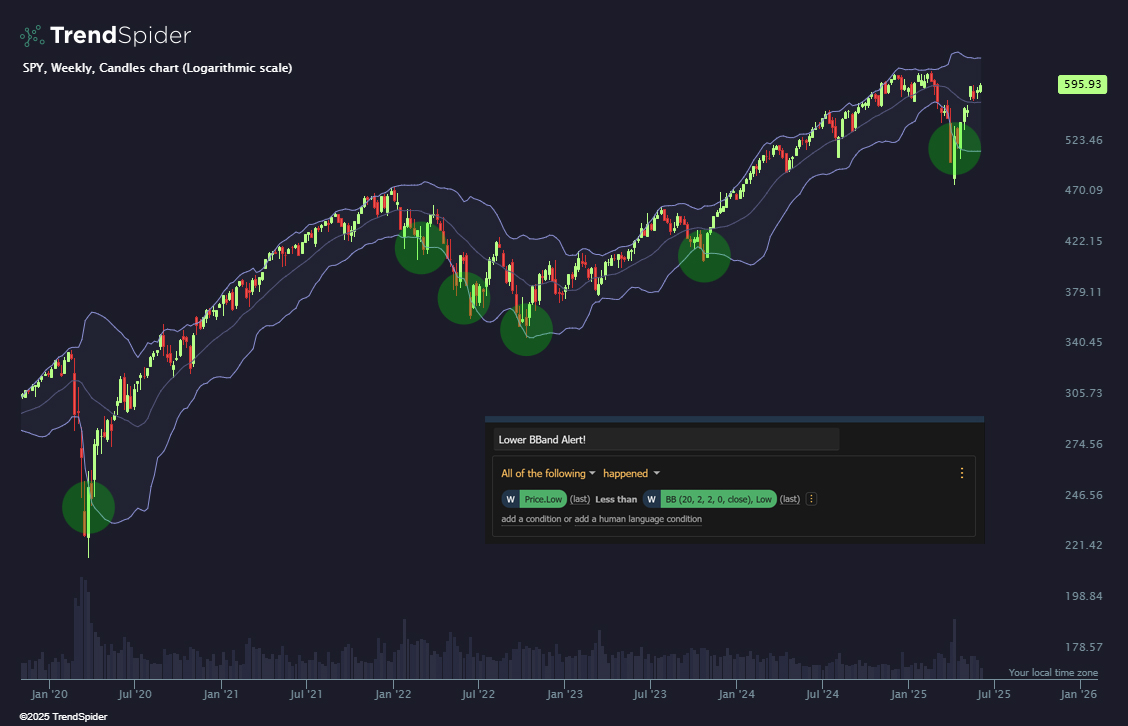This screenshot has height=726, width=1128.
Task: Open the three-dot options beside the BB condition
Action: [x=811, y=499]
